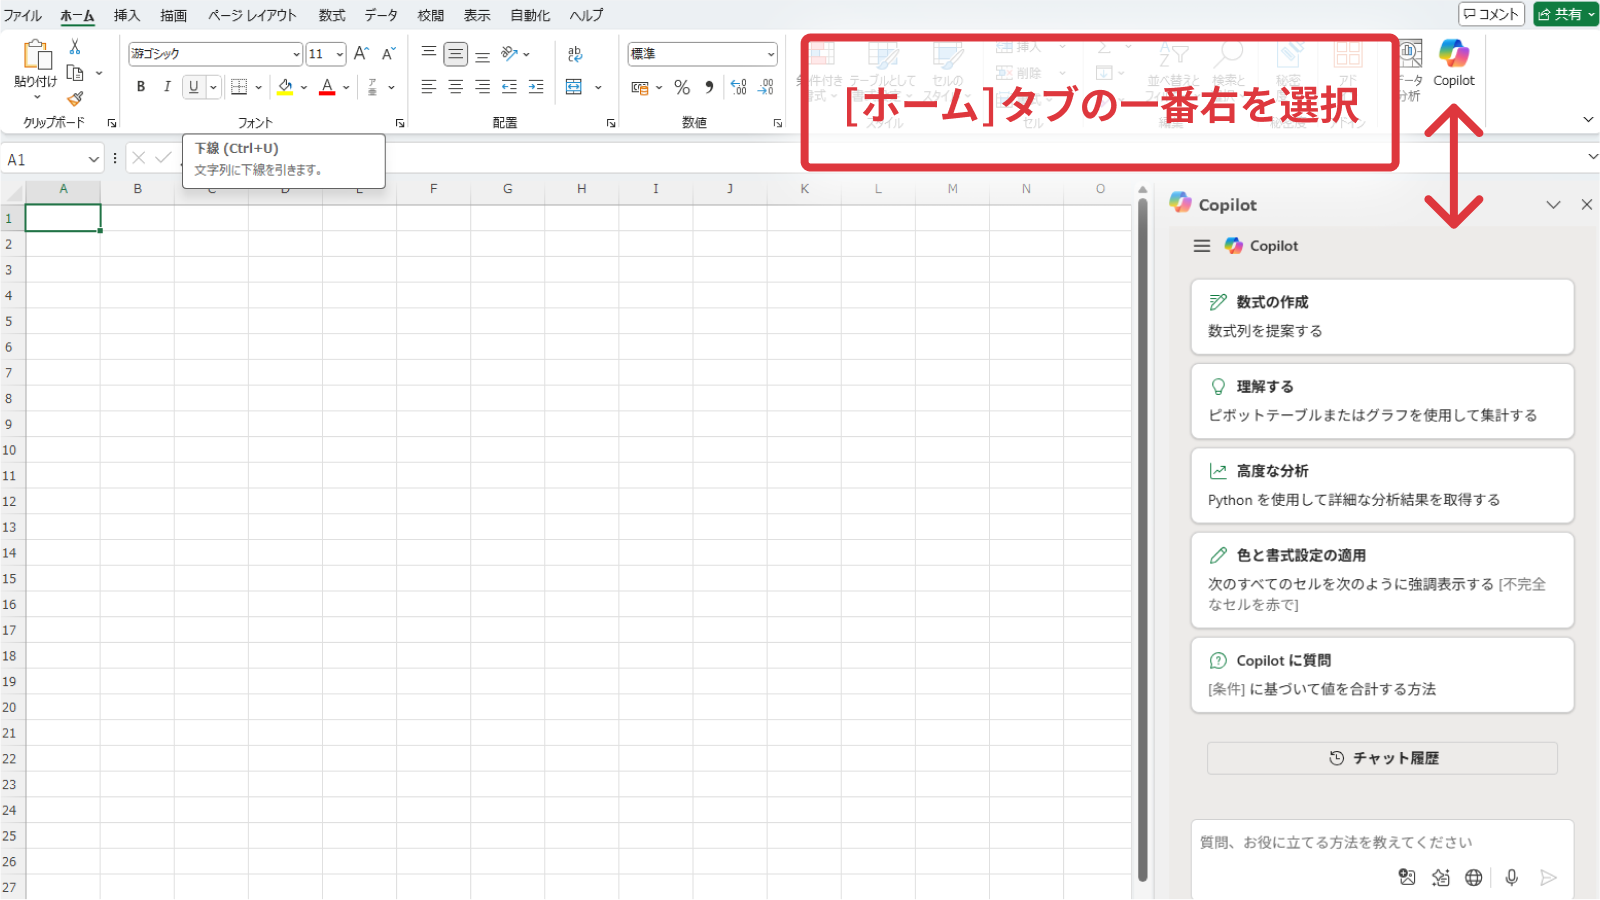The height and width of the screenshot is (900, 1600).
Task: Expand the underline style dropdown arrow
Action: pos(213,87)
